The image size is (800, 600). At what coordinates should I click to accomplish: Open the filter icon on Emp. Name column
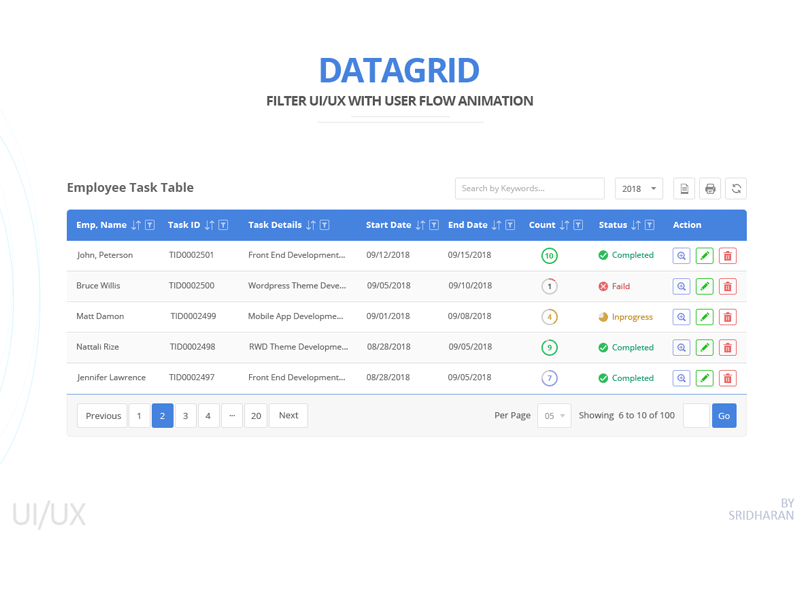pyautogui.click(x=149, y=225)
